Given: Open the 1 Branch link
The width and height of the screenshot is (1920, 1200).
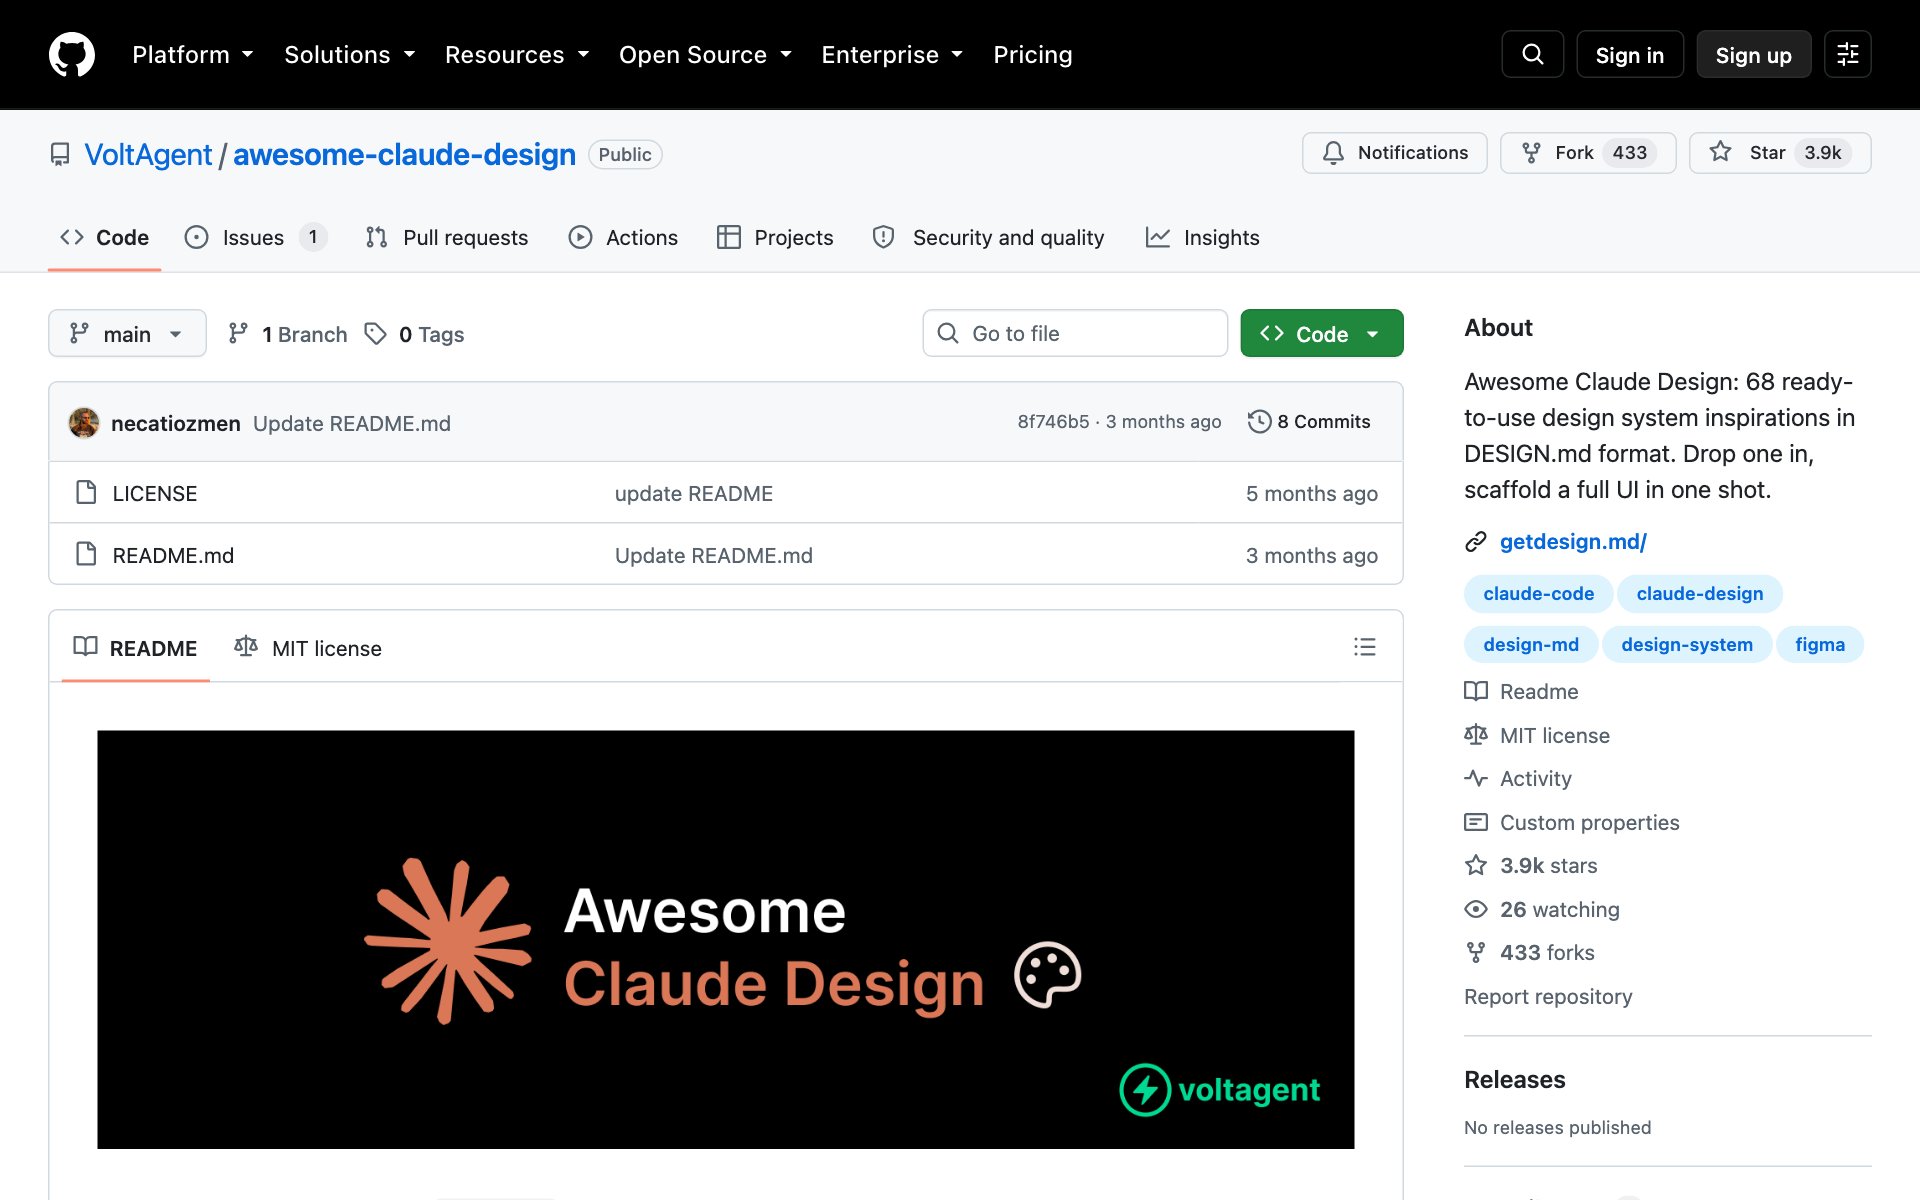Looking at the screenshot, I should (288, 333).
